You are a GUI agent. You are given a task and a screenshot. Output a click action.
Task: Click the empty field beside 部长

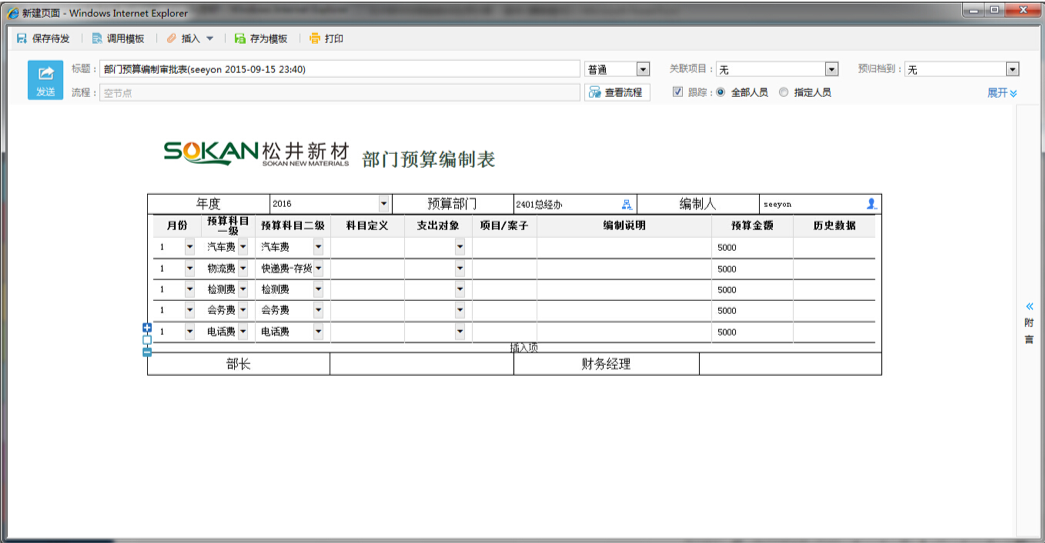[421, 364]
